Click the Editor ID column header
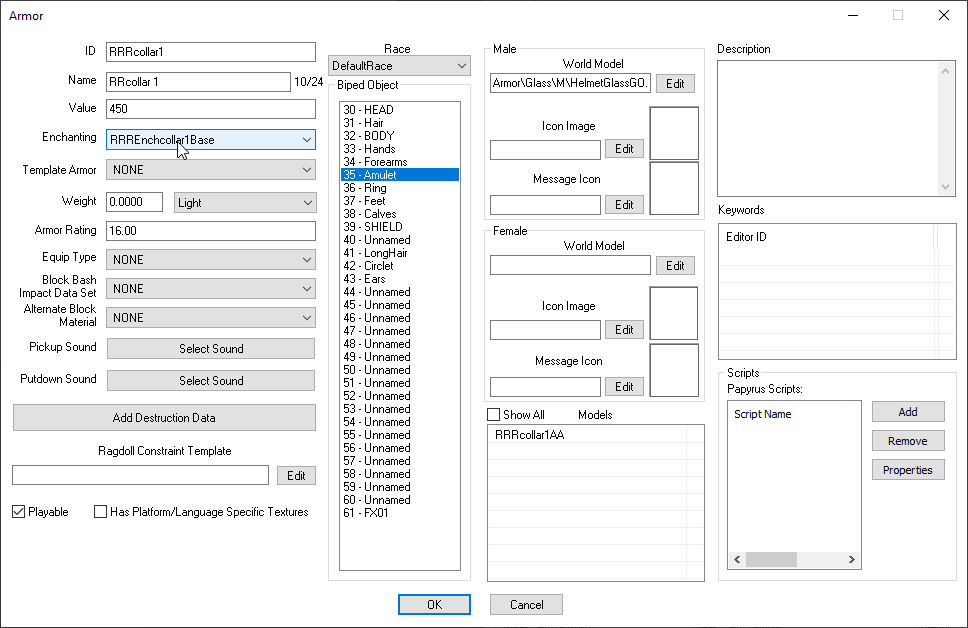 (827, 237)
